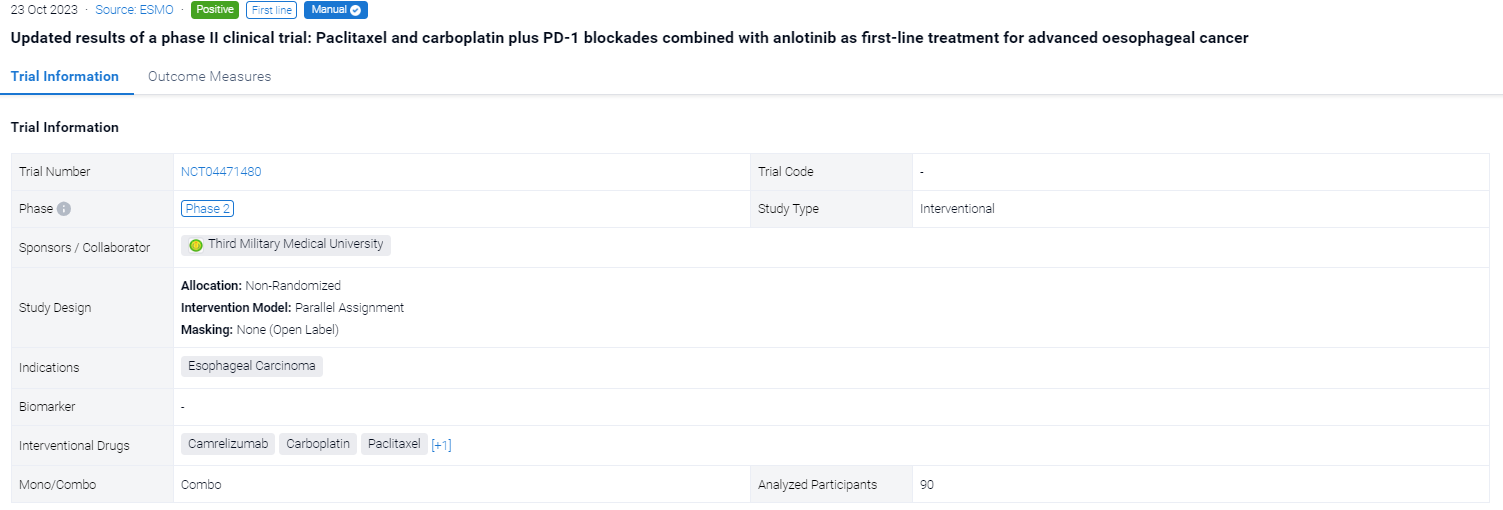Click the 23 Oct 2023 date

click(x=44, y=10)
